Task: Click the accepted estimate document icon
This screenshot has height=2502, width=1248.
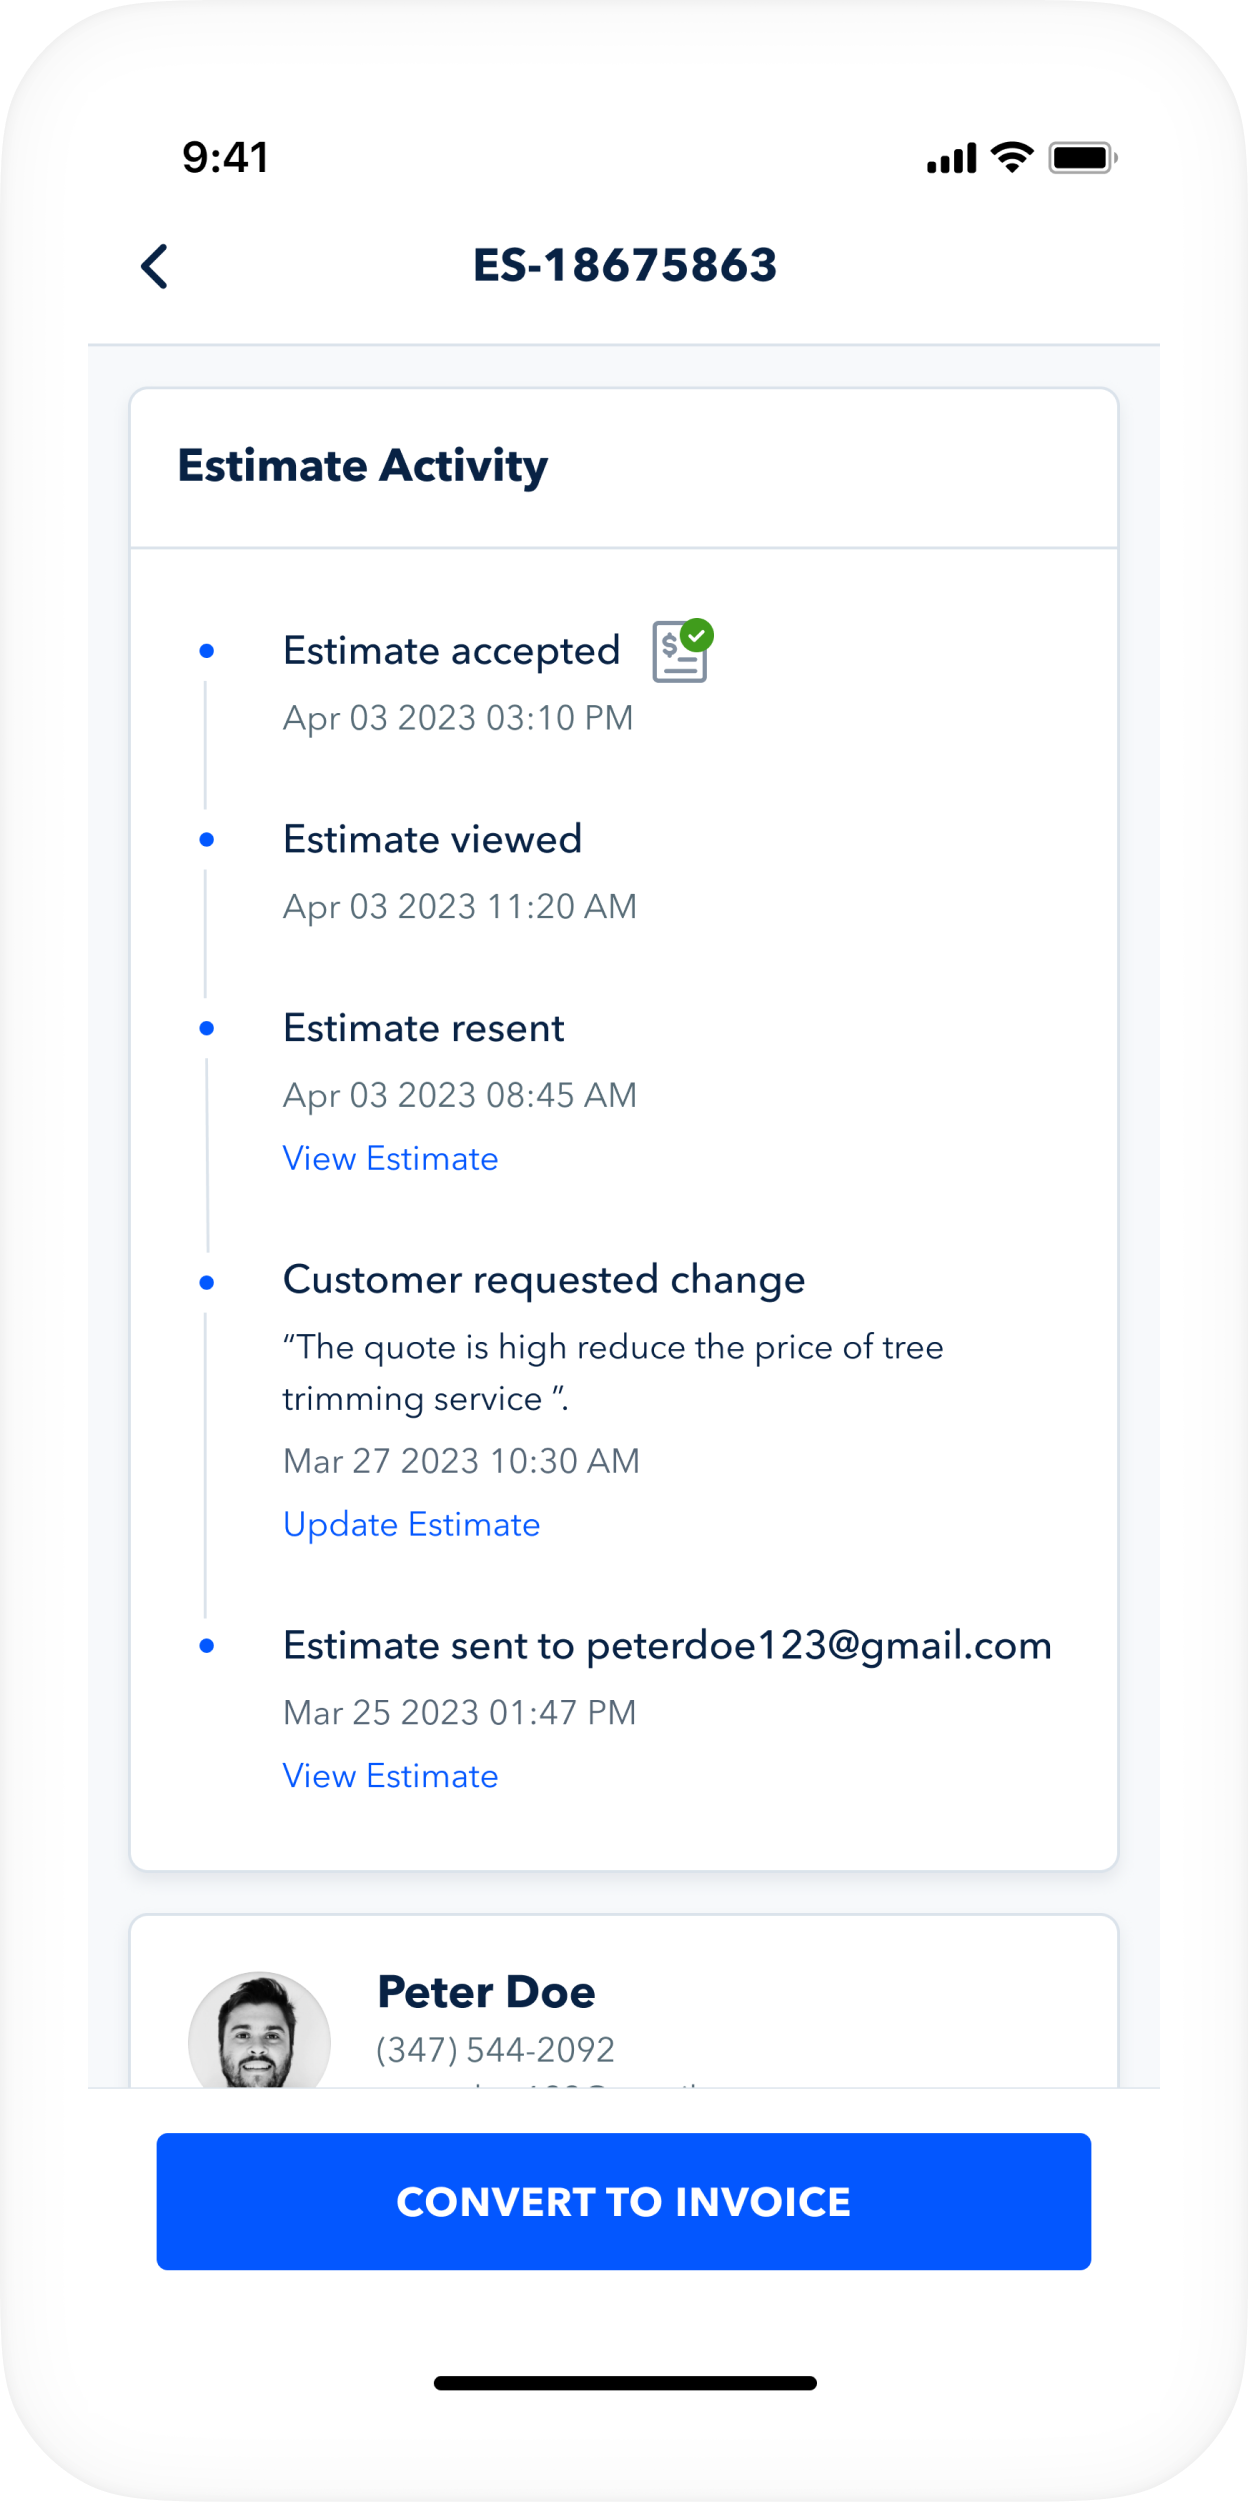Action: tap(682, 651)
